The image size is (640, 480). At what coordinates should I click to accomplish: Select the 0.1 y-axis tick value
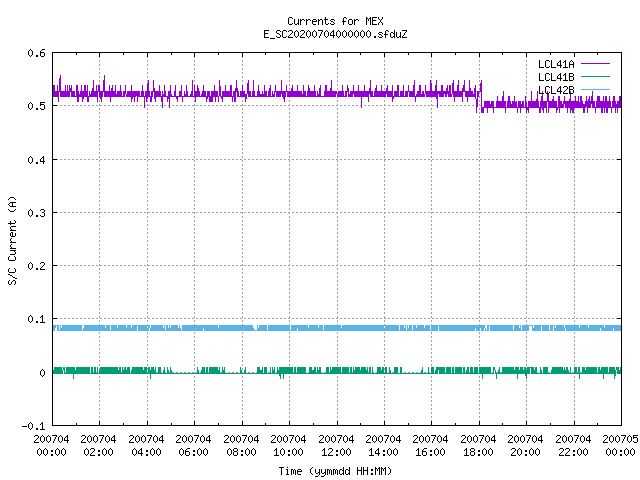36,319
